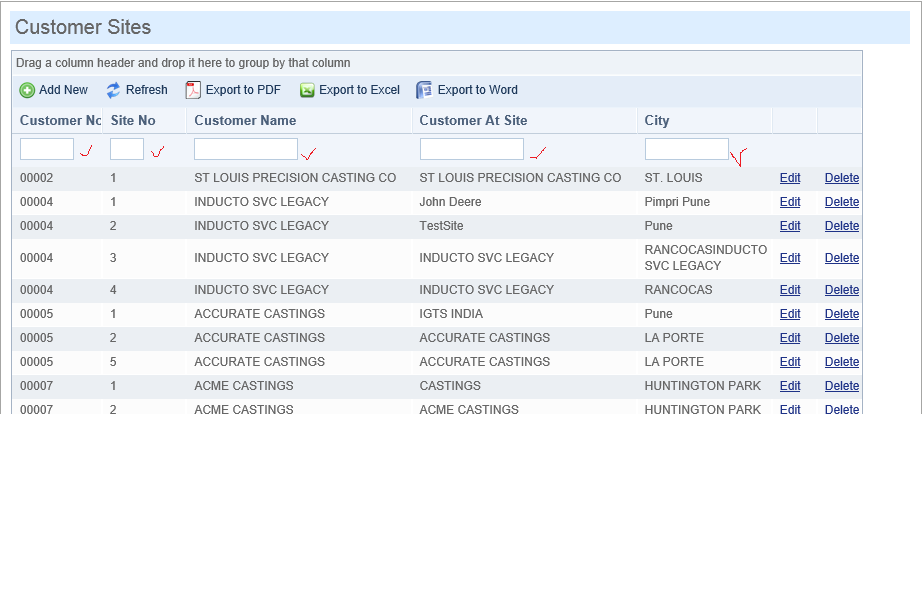The height and width of the screenshot is (614, 923).
Task: Click the blue Refresh arrows icon
Action: pos(113,90)
